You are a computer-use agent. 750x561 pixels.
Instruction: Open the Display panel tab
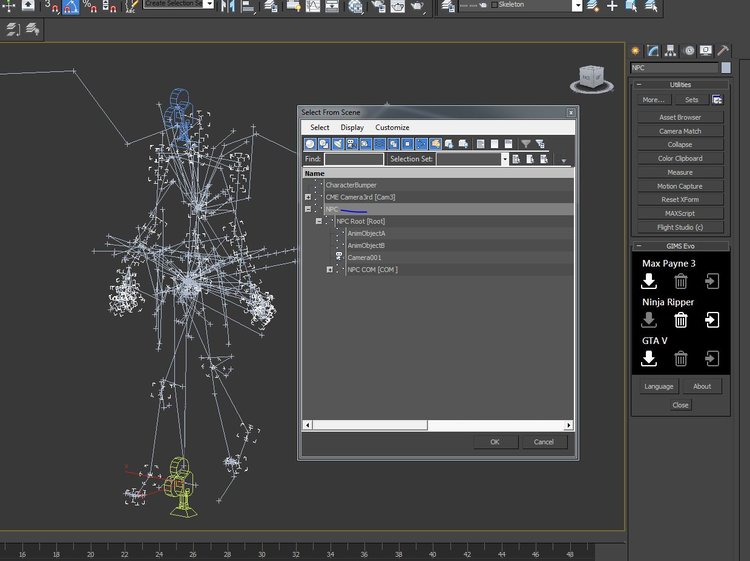(706, 51)
